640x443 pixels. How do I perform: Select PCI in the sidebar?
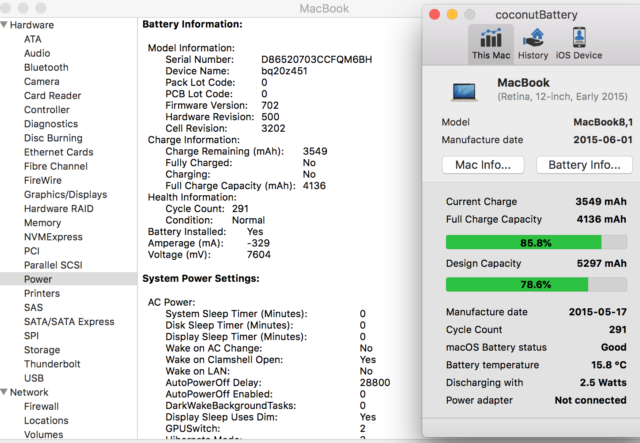[x=32, y=251]
